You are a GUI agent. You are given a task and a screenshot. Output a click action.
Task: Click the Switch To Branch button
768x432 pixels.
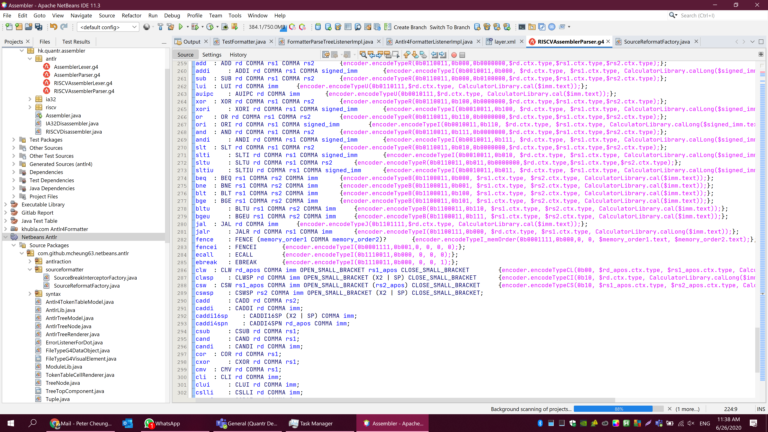tap(450, 27)
